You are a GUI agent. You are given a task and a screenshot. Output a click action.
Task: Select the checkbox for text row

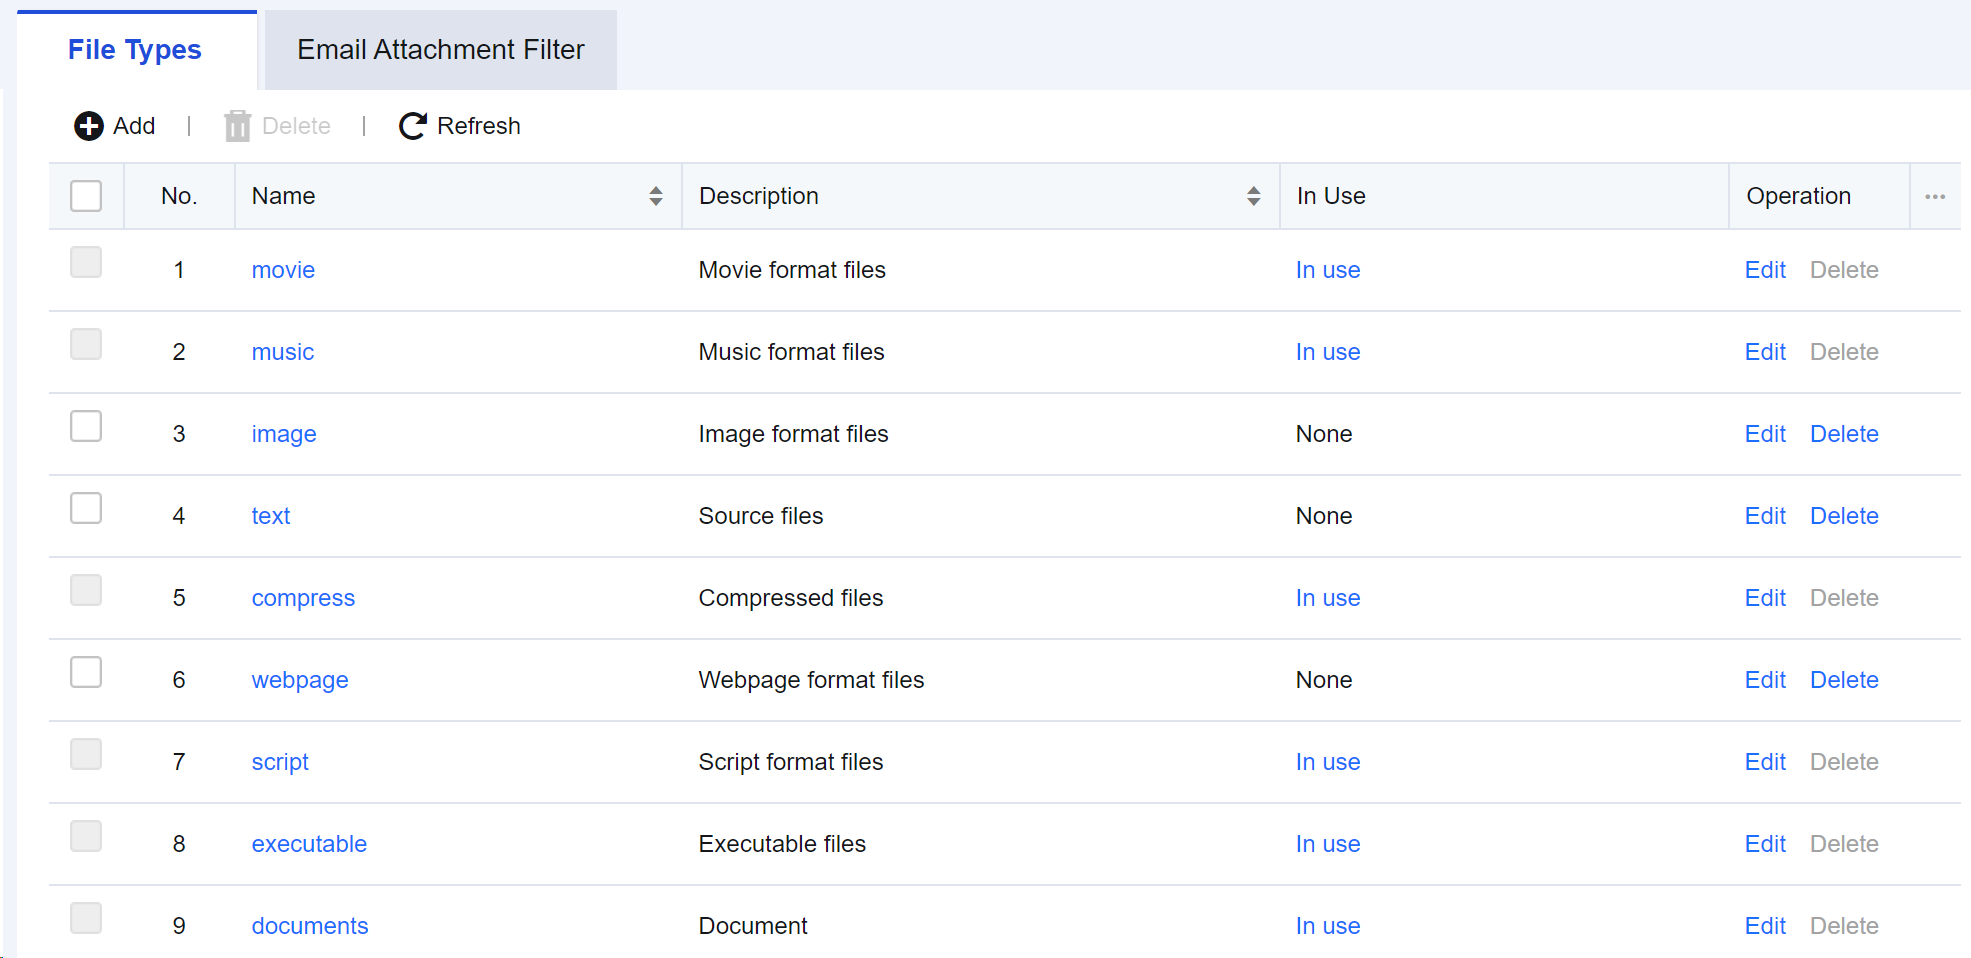tap(86, 508)
